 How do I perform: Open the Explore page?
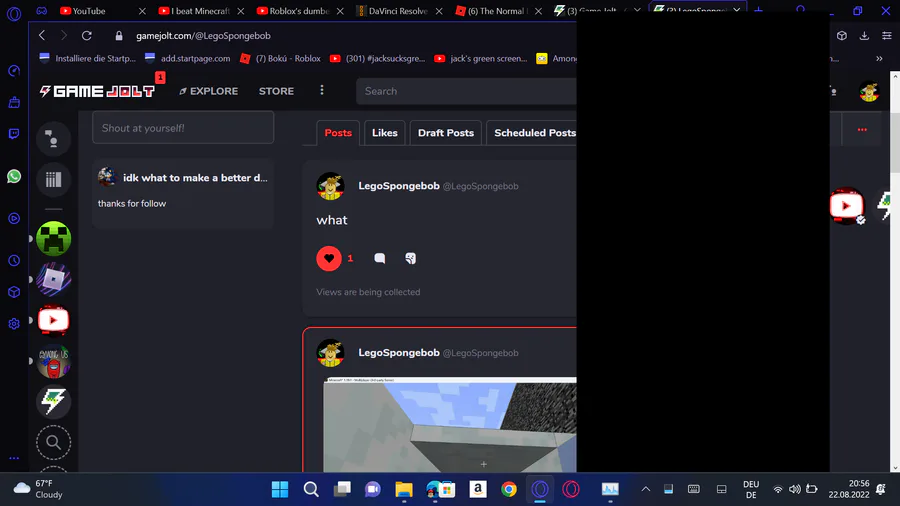[208, 91]
